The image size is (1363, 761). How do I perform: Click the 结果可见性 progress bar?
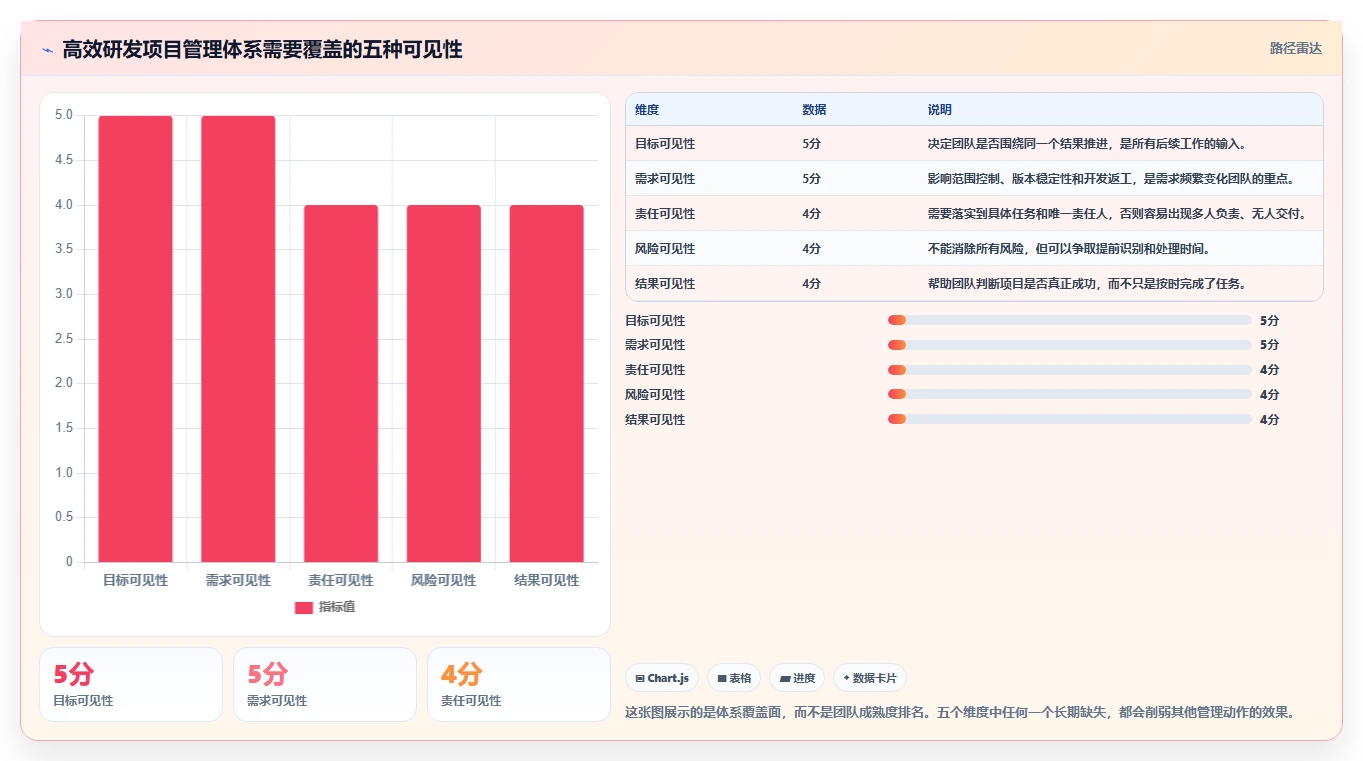click(1070, 420)
